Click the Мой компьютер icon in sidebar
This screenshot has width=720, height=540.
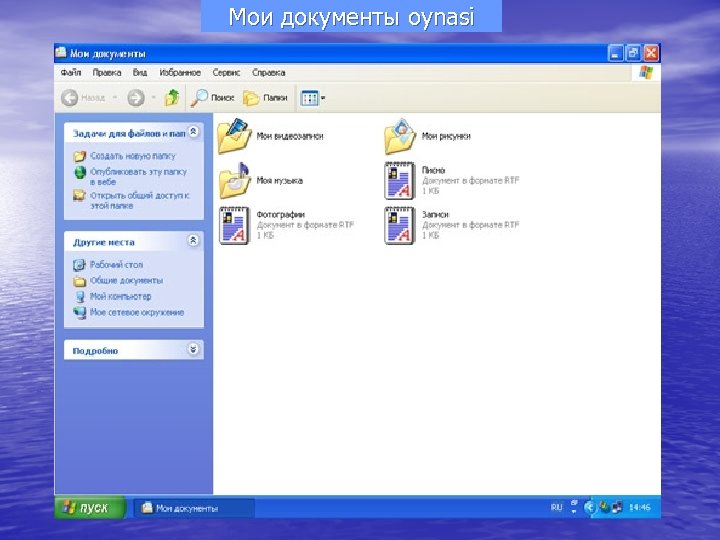pos(80,297)
